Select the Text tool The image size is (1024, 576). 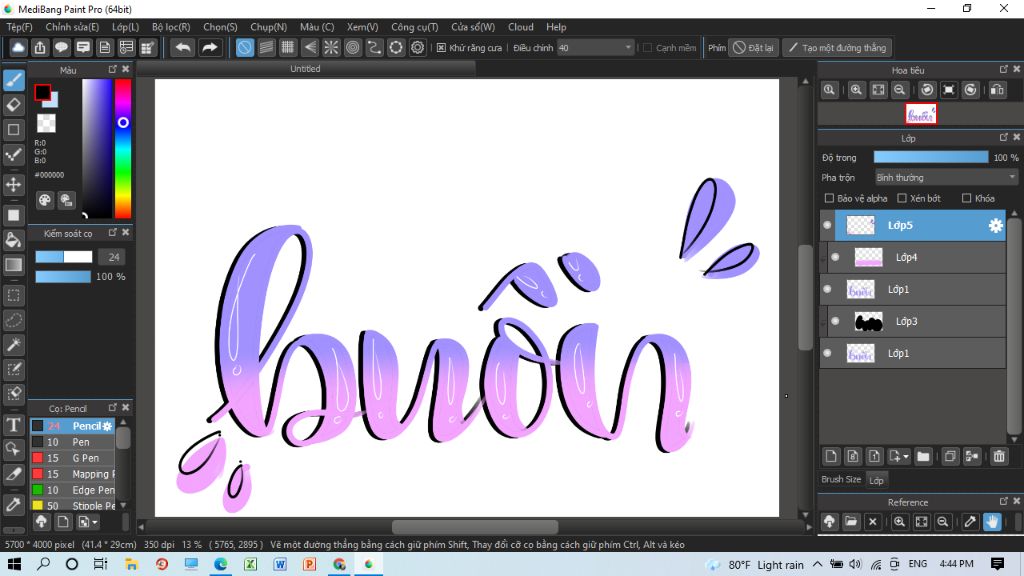coord(14,424)
